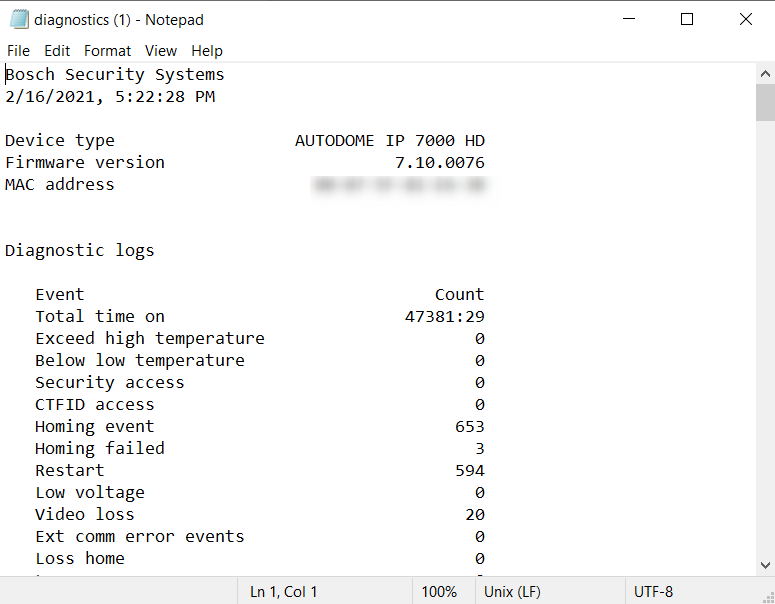775x604 pixels.
Task: Click the 'Firmware version' label
Action: coord(85,163)
